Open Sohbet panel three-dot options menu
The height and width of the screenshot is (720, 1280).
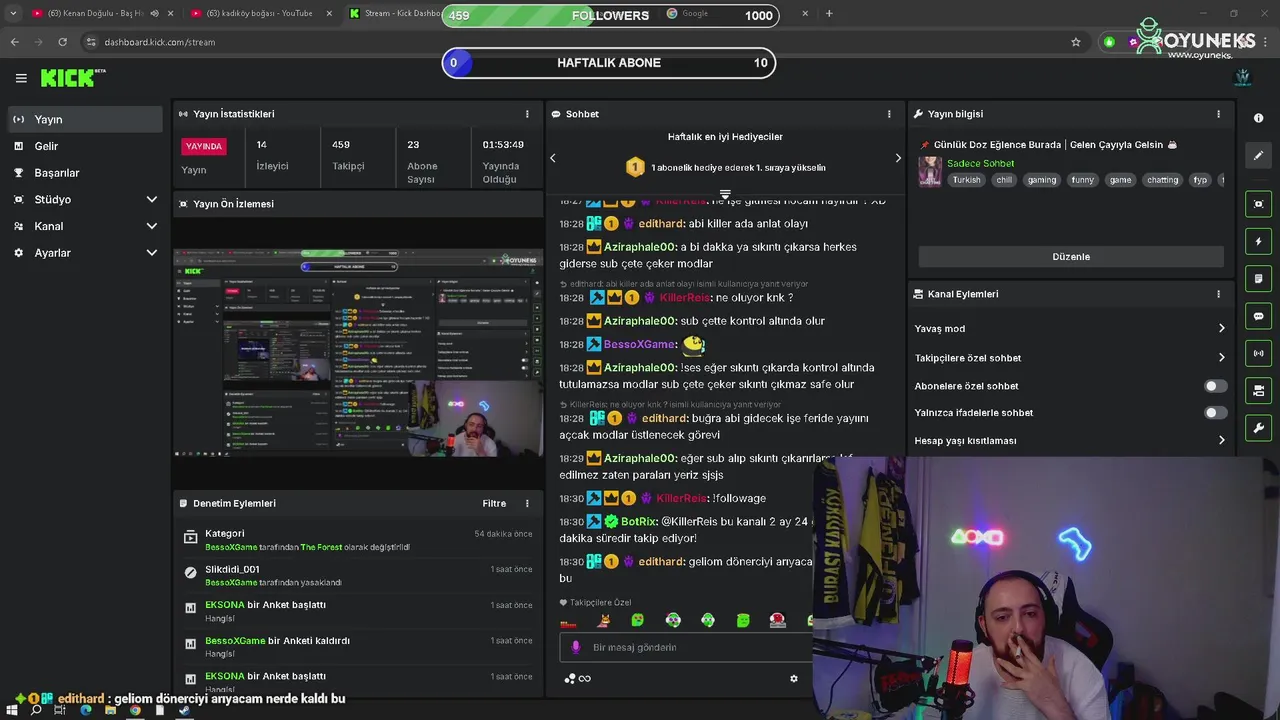coord(889,114)
